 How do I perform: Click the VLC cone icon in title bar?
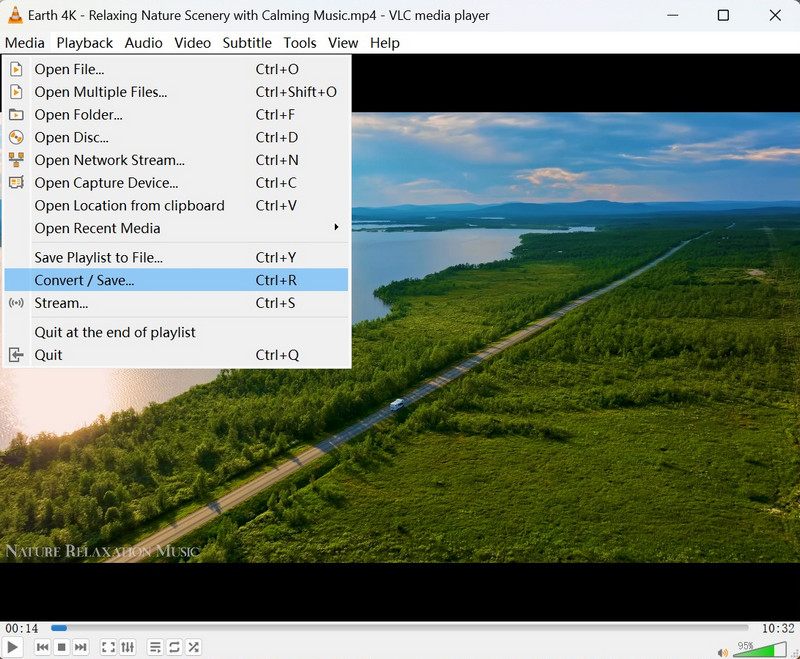(x=15, y=15)
